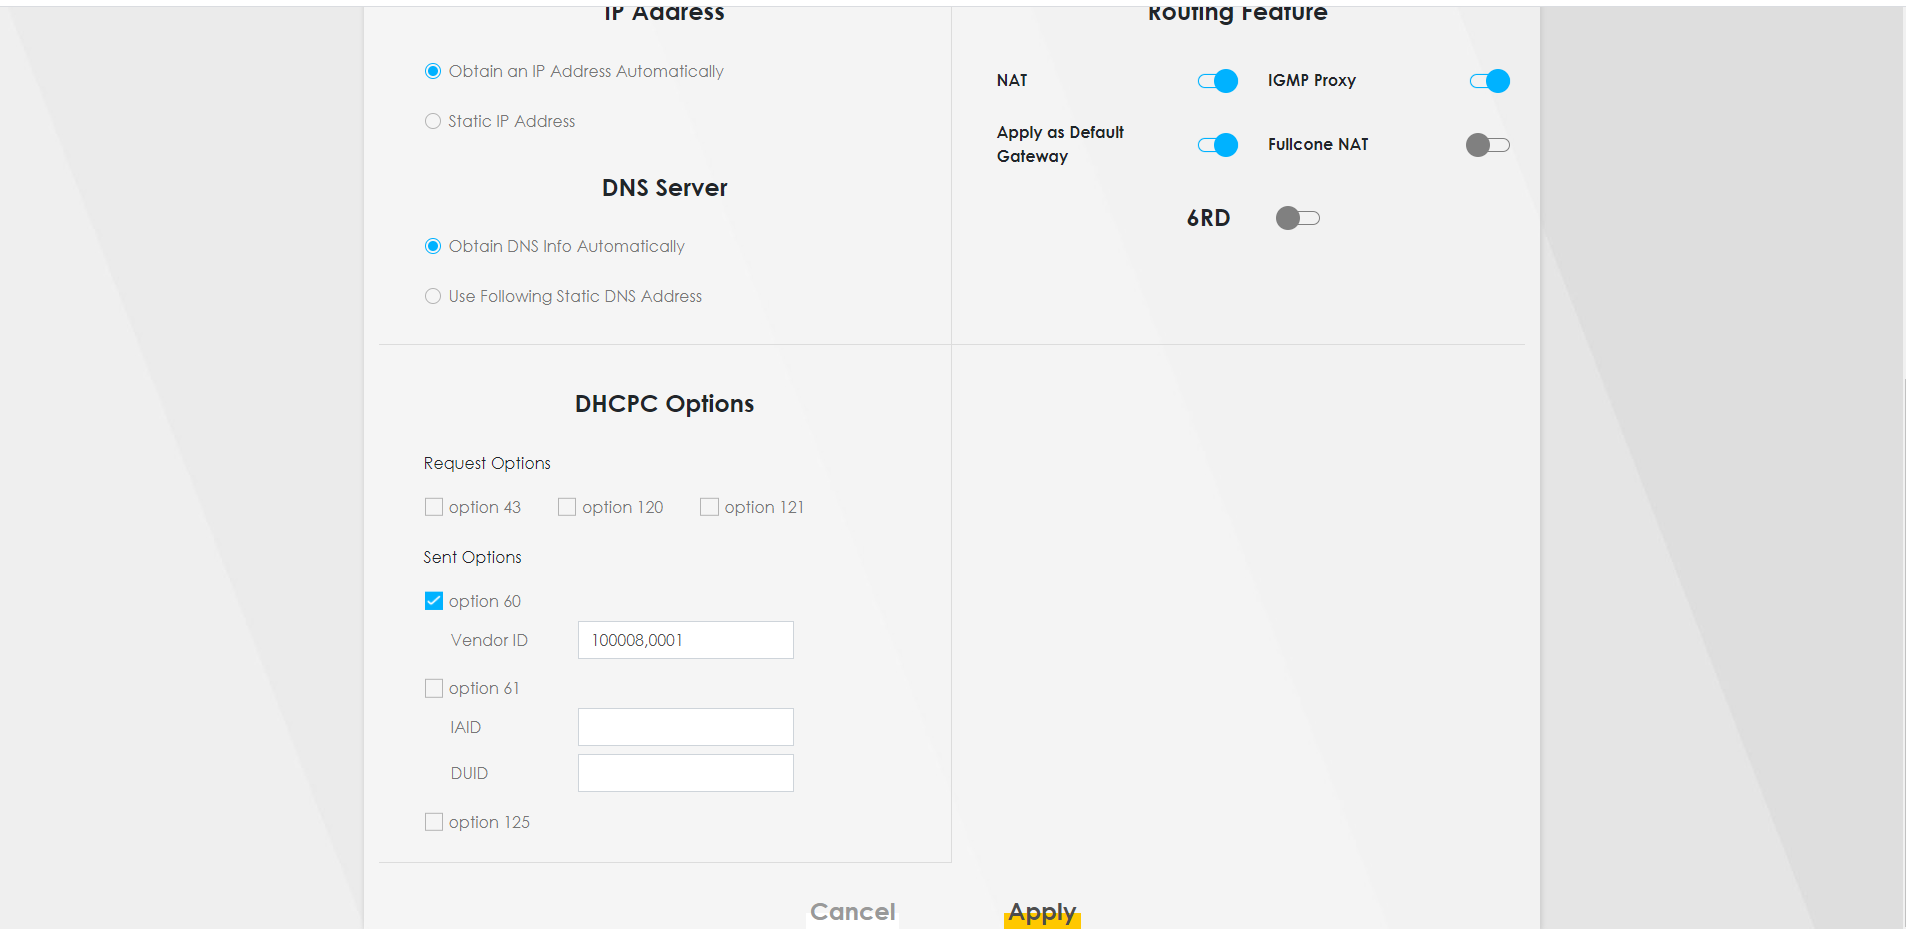The image size is (1906, 929).
Task: Select Obtain an IP Address Automatically
Action: pos(433,71)
